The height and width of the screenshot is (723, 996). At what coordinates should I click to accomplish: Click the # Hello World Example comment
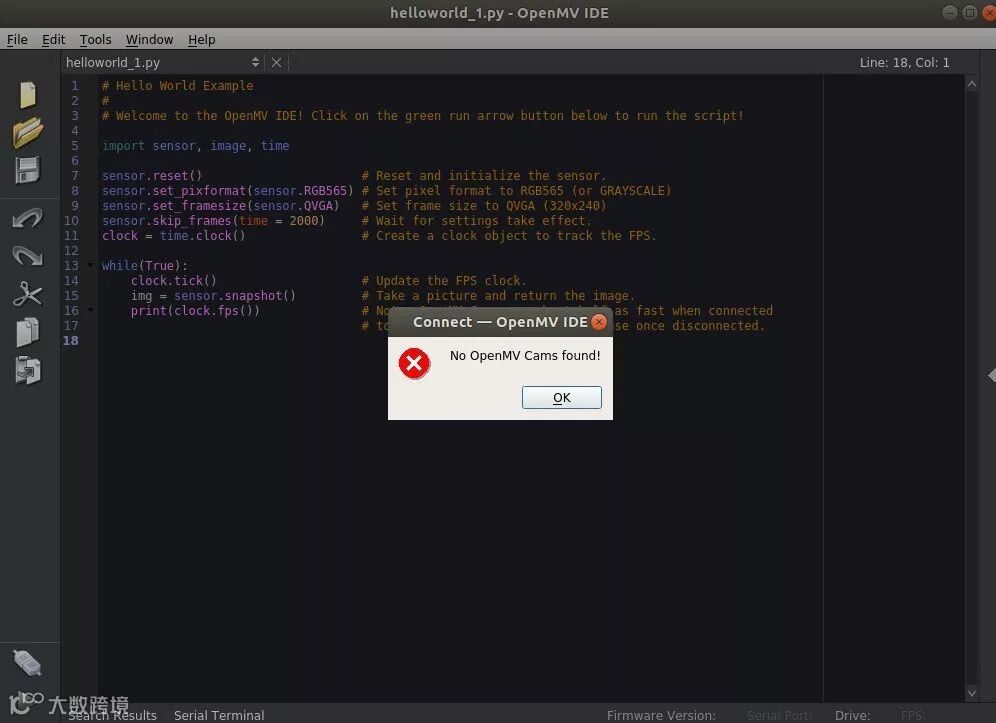177,86
